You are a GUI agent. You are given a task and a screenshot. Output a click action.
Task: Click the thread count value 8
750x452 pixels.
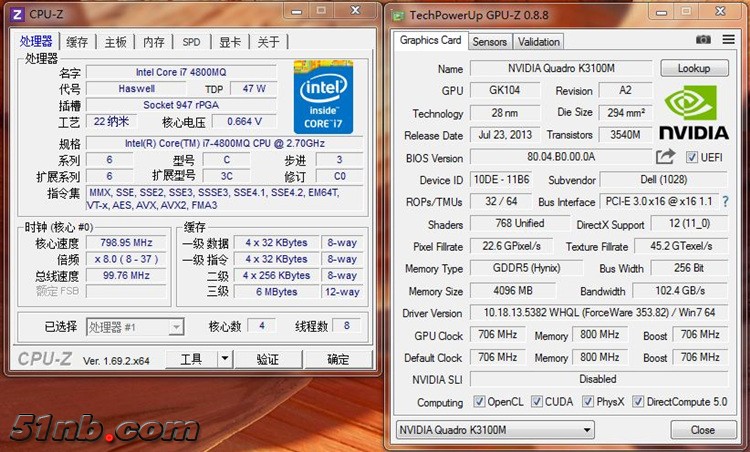(347, 326)
